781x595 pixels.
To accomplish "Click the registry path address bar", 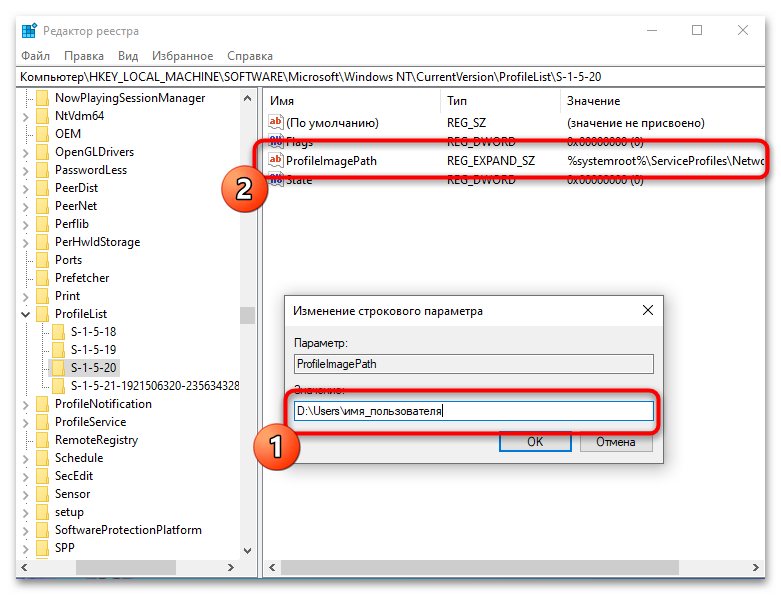I will 390,77.
